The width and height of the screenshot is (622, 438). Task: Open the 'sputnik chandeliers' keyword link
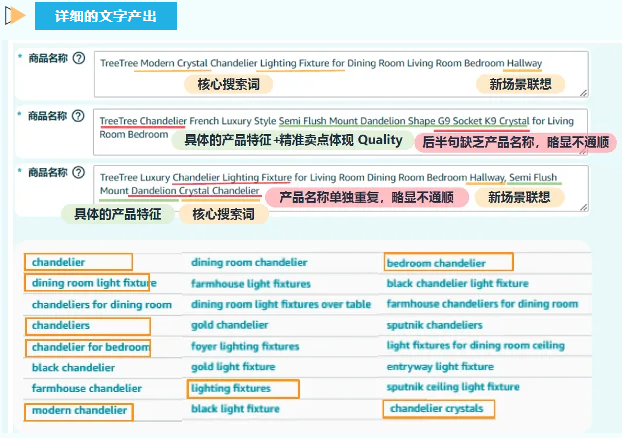(434, 325)
